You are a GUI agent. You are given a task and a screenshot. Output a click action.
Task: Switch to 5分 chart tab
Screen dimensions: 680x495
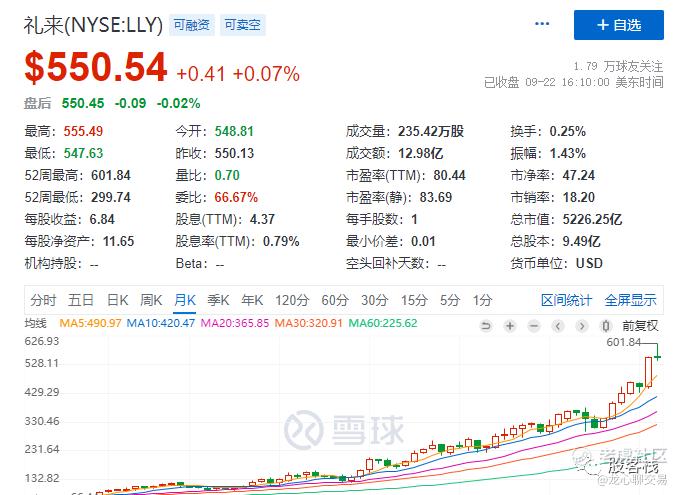pyautogui.click(x=450, y=300)
